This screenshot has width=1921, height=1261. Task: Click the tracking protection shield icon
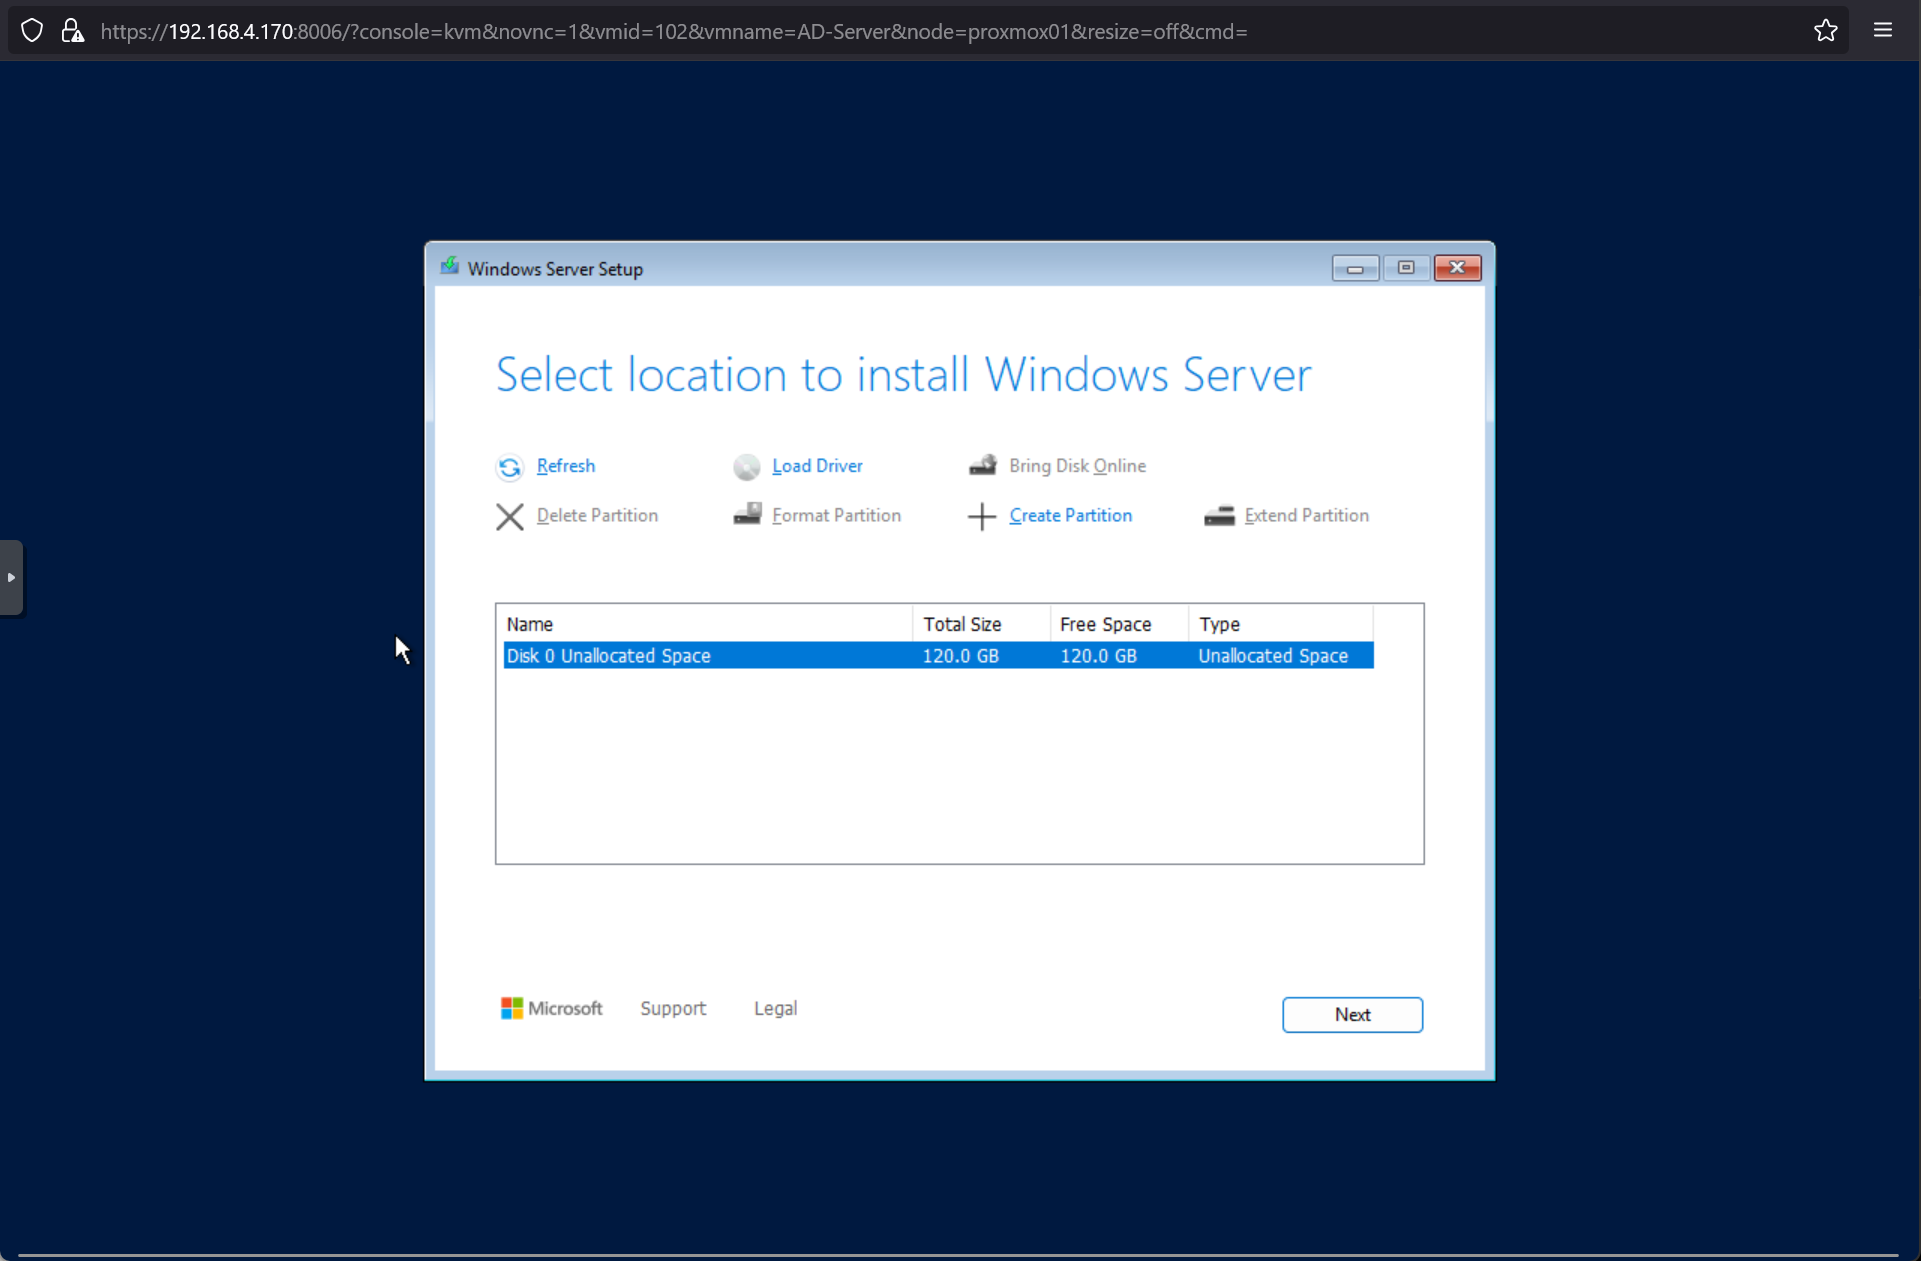coord(32,31)
